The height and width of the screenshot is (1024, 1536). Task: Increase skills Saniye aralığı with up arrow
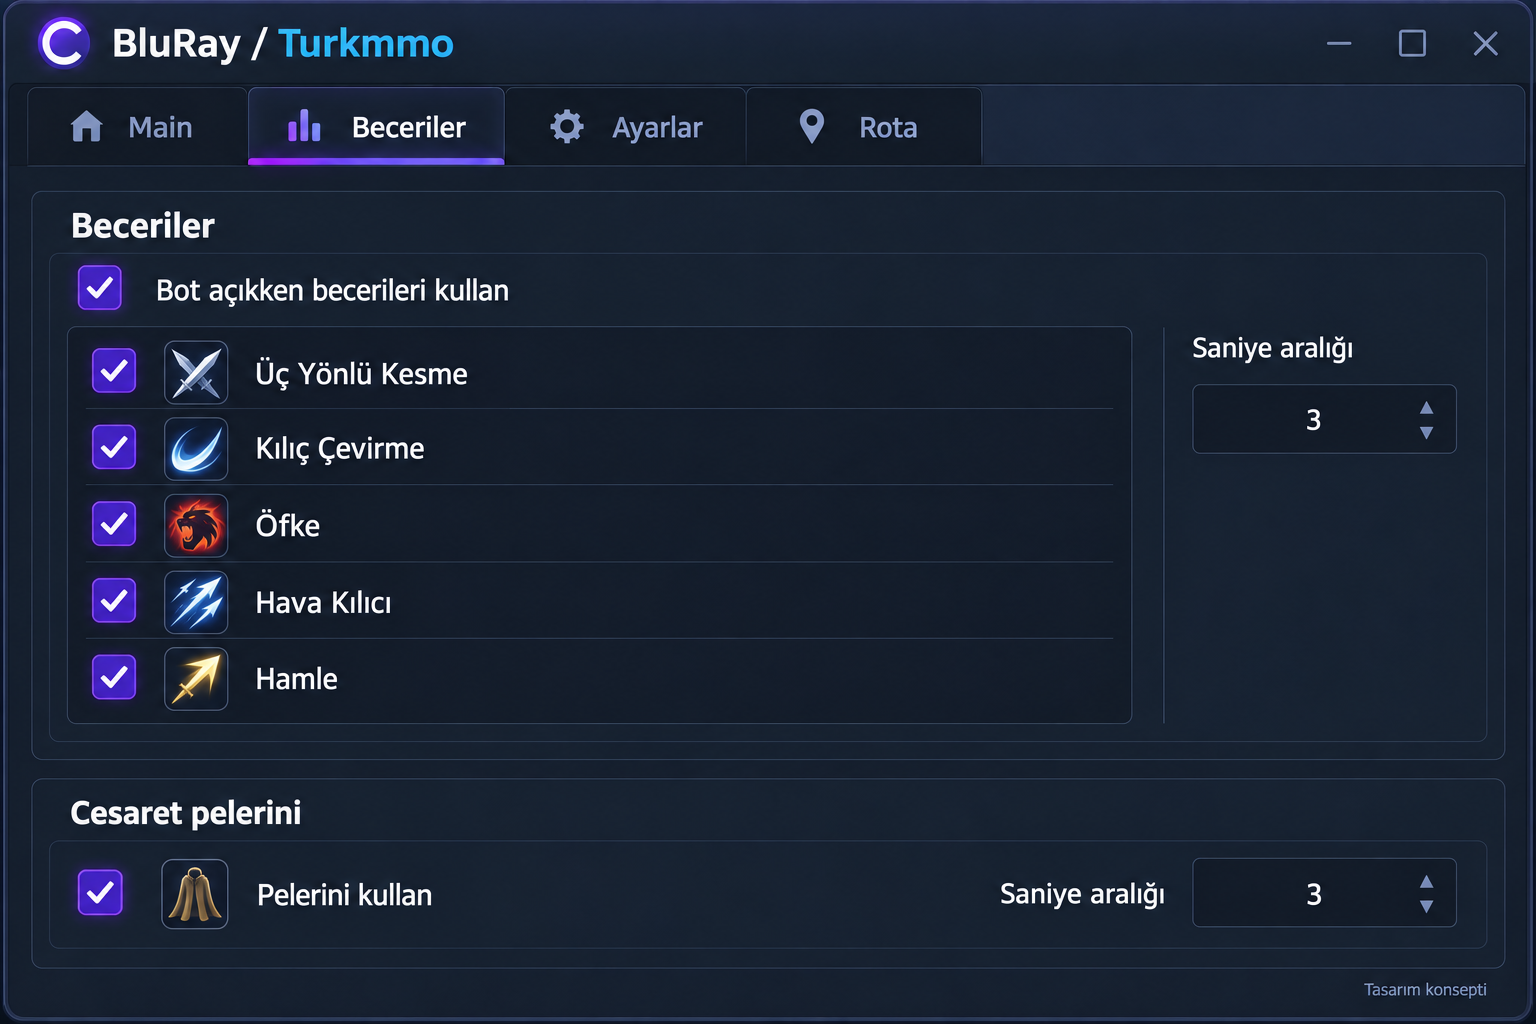tap(1427, 408)
